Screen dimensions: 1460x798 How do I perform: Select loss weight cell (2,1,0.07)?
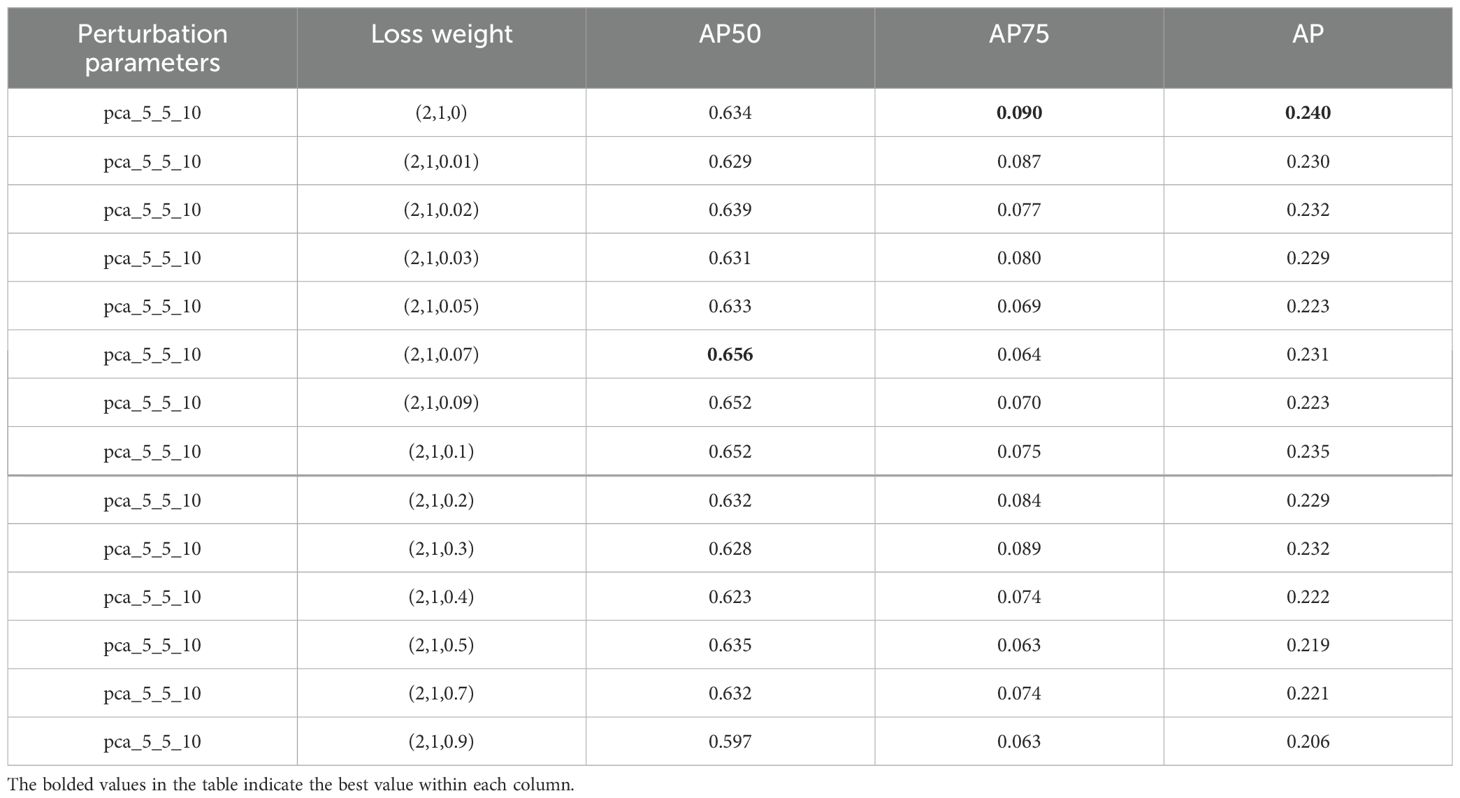pos(441,355)
